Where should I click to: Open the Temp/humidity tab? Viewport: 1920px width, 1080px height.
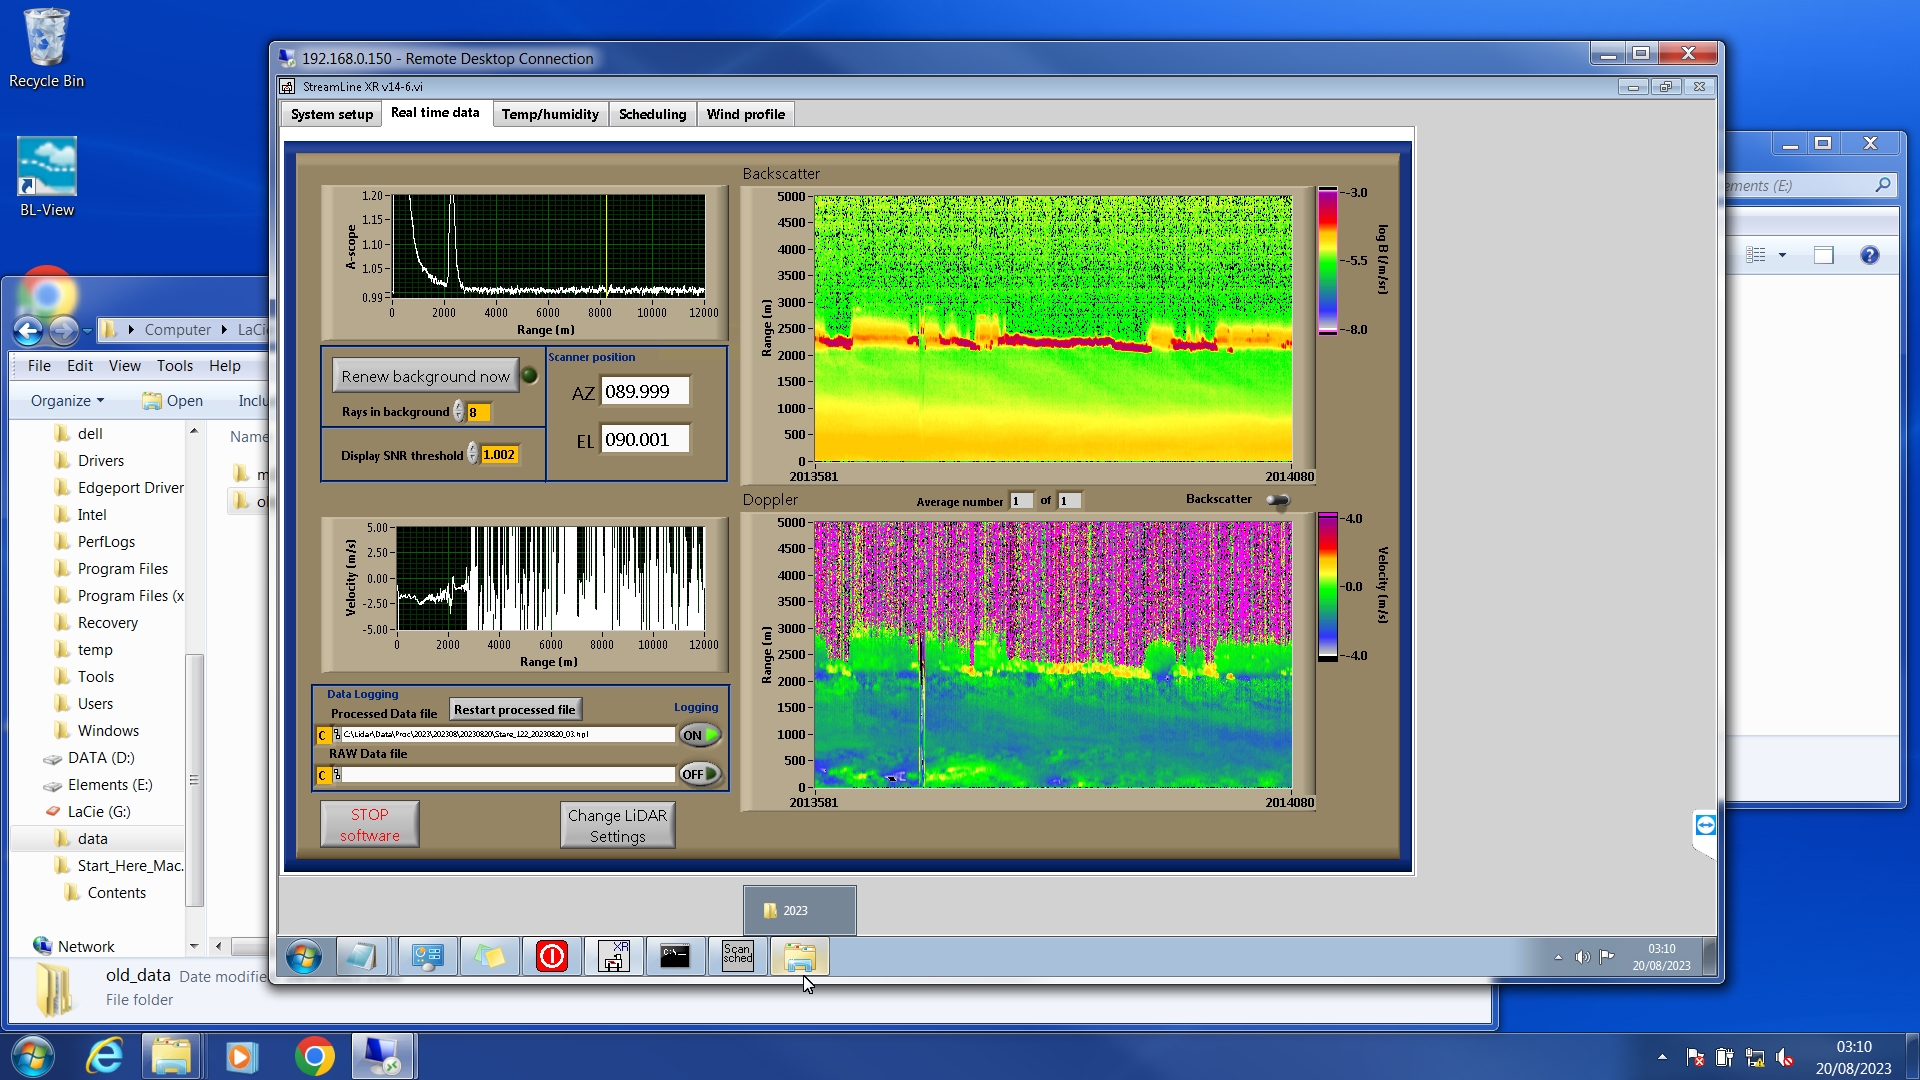point(550,114)
